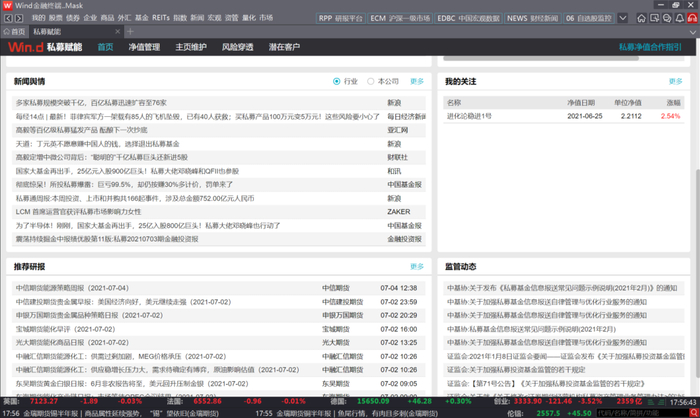Open ECM 沪深一级市场 shortcut
This screenshot has width=700, height=418.
tap(400, 18)
